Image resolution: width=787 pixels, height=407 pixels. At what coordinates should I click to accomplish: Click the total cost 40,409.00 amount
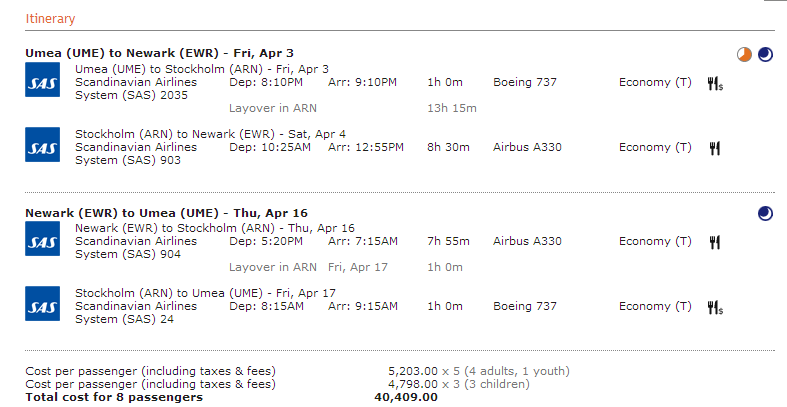406,397
